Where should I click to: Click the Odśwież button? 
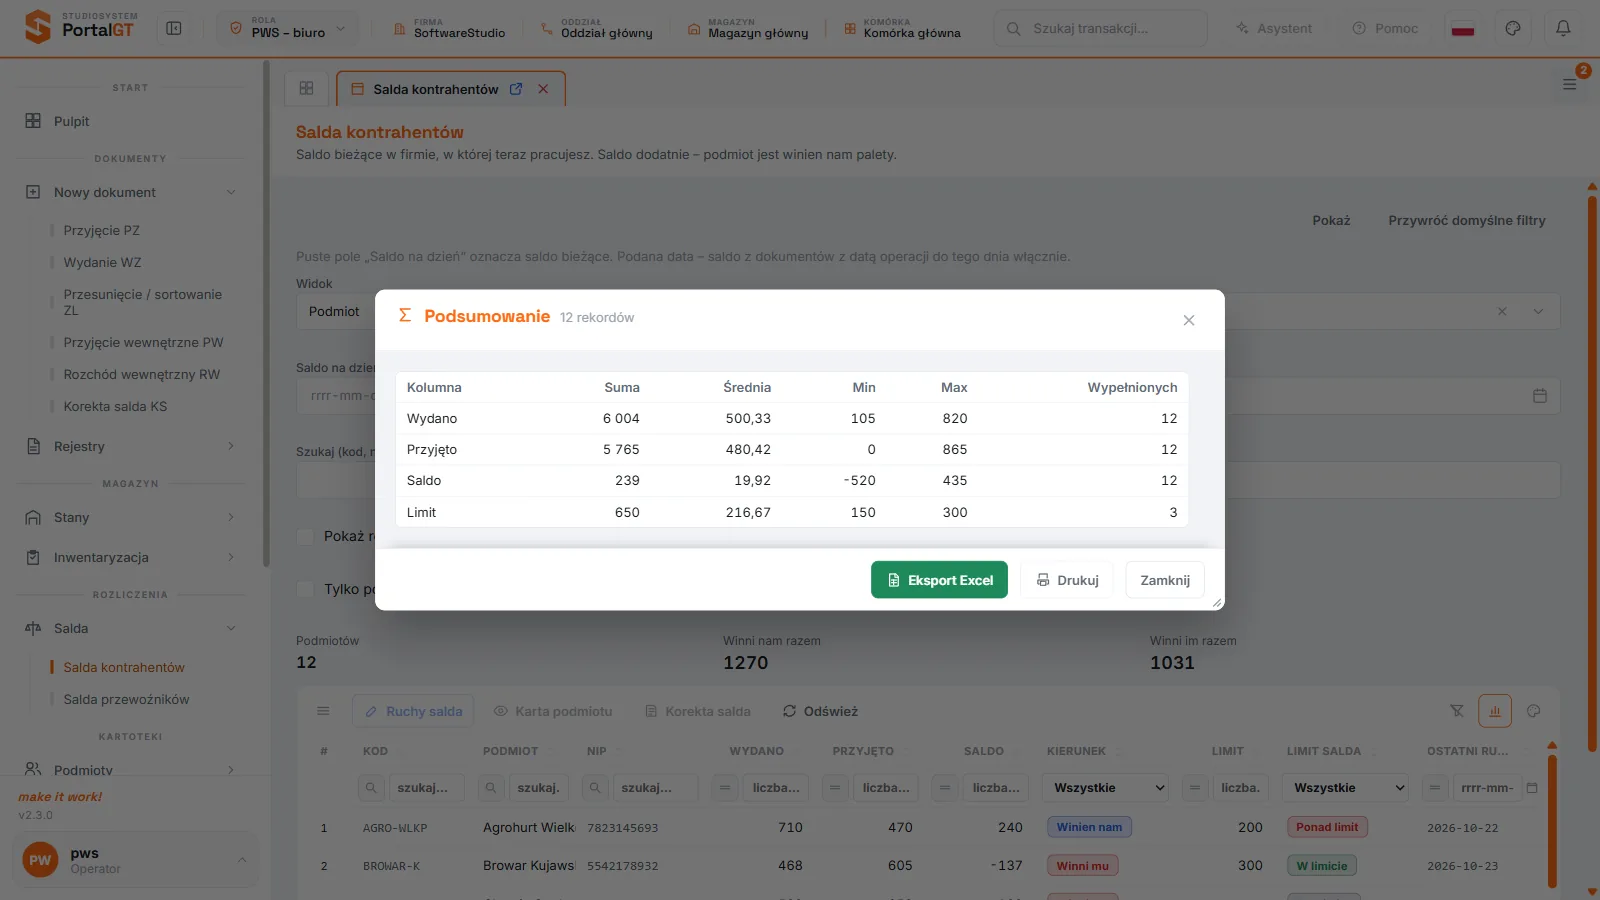820,711
